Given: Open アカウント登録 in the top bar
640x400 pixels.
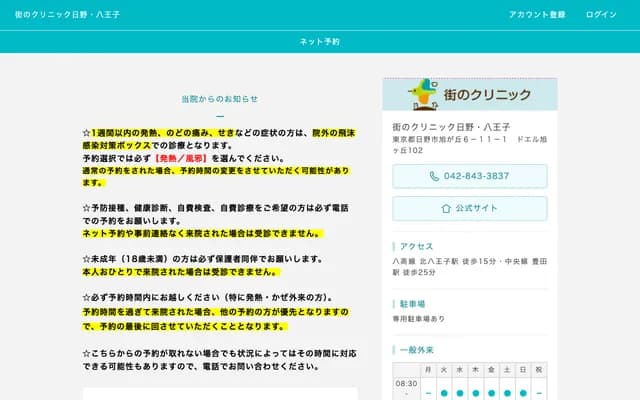Looking at the screenshot, I should [x=537, y=14].
